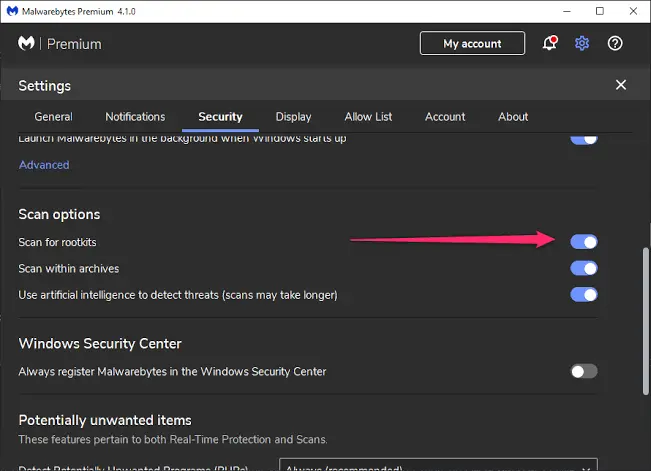Switch to the General tab

[54, 117]
